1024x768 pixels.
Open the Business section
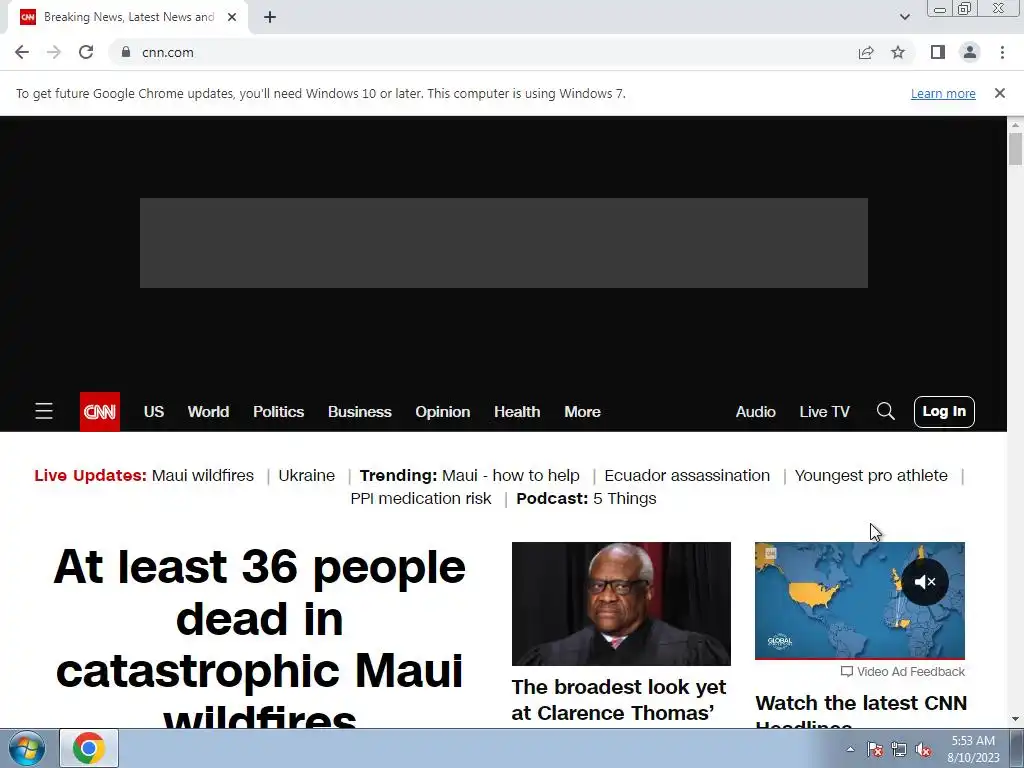tap(360, 411)
